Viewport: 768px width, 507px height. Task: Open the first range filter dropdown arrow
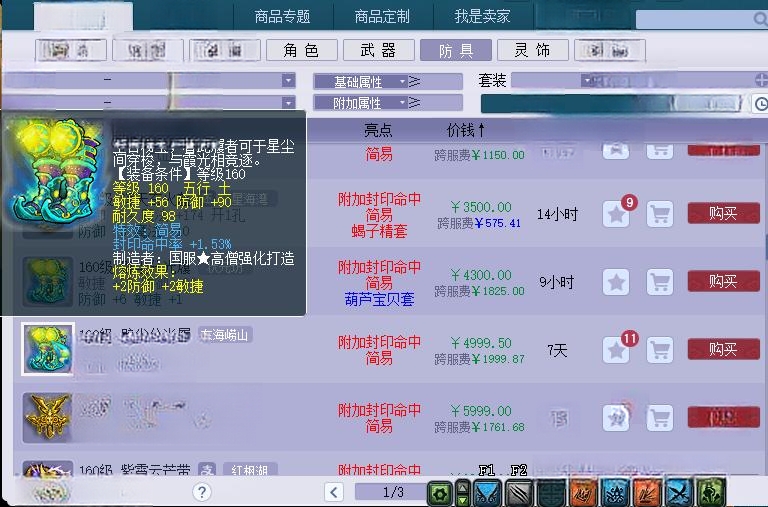click(288, 80)
